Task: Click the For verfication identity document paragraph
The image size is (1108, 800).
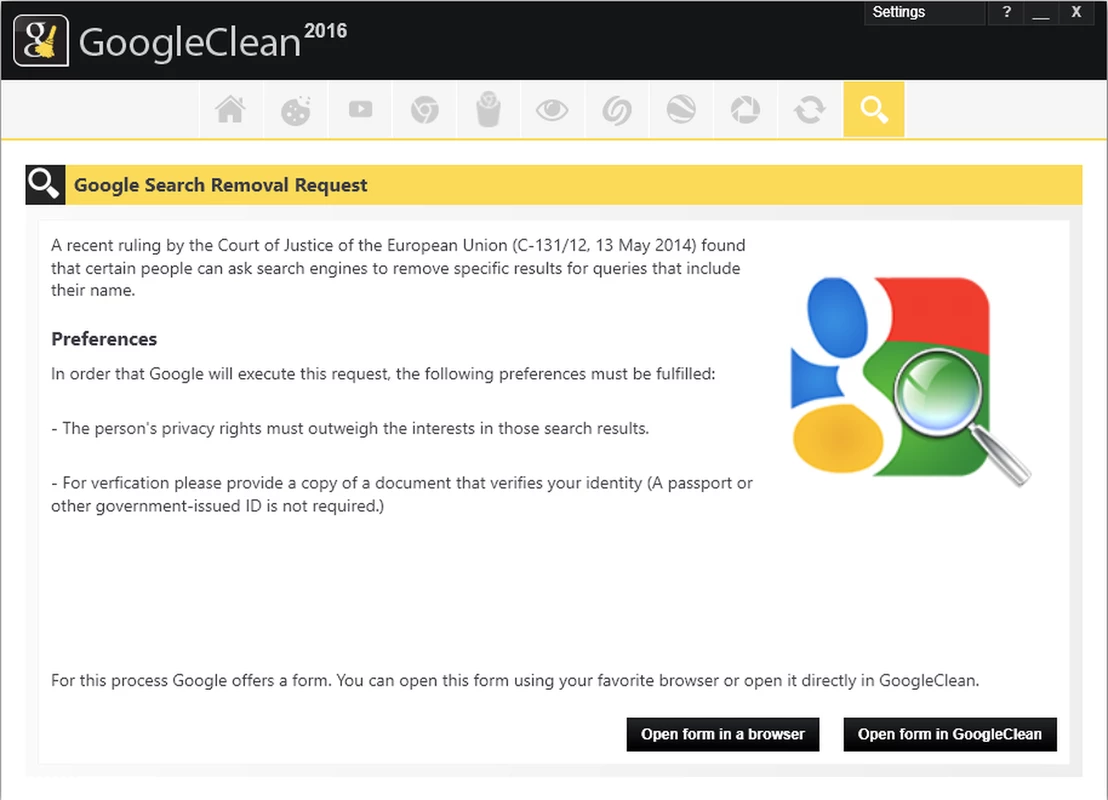Action: click(x=401, y=494)
